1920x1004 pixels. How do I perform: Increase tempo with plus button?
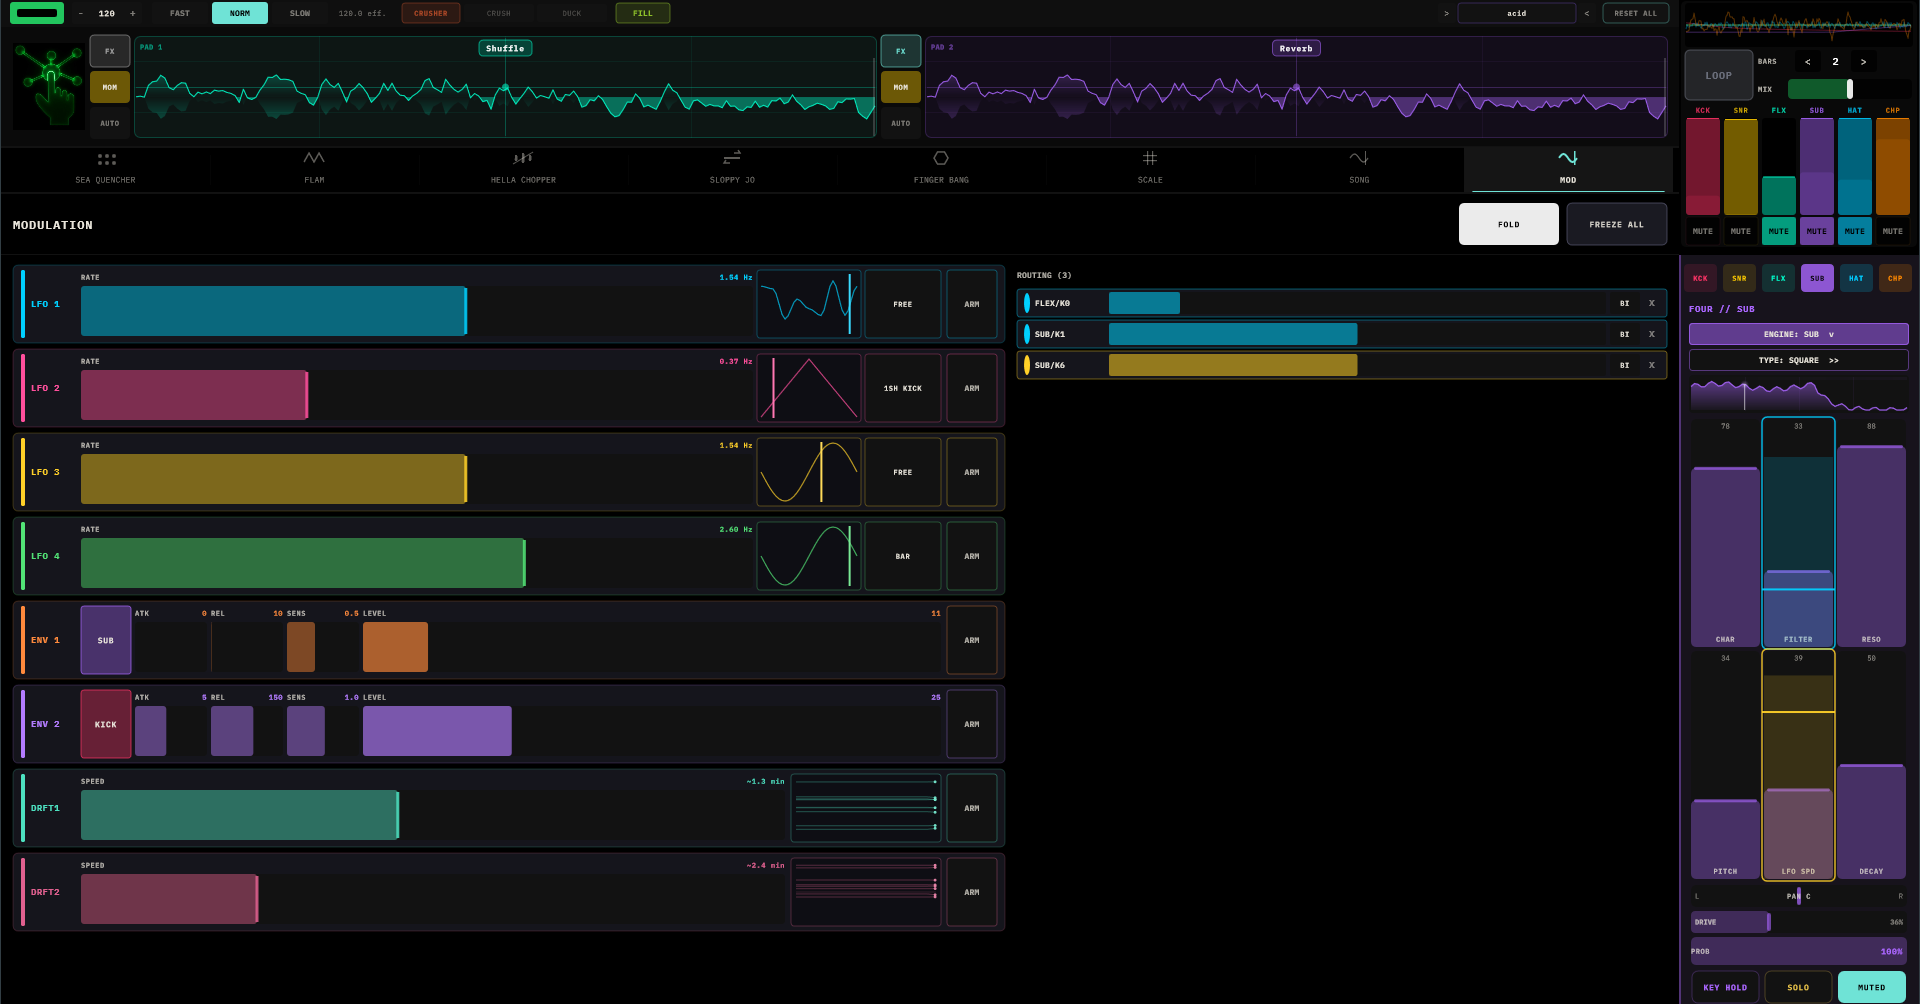[x=132, y=13]
